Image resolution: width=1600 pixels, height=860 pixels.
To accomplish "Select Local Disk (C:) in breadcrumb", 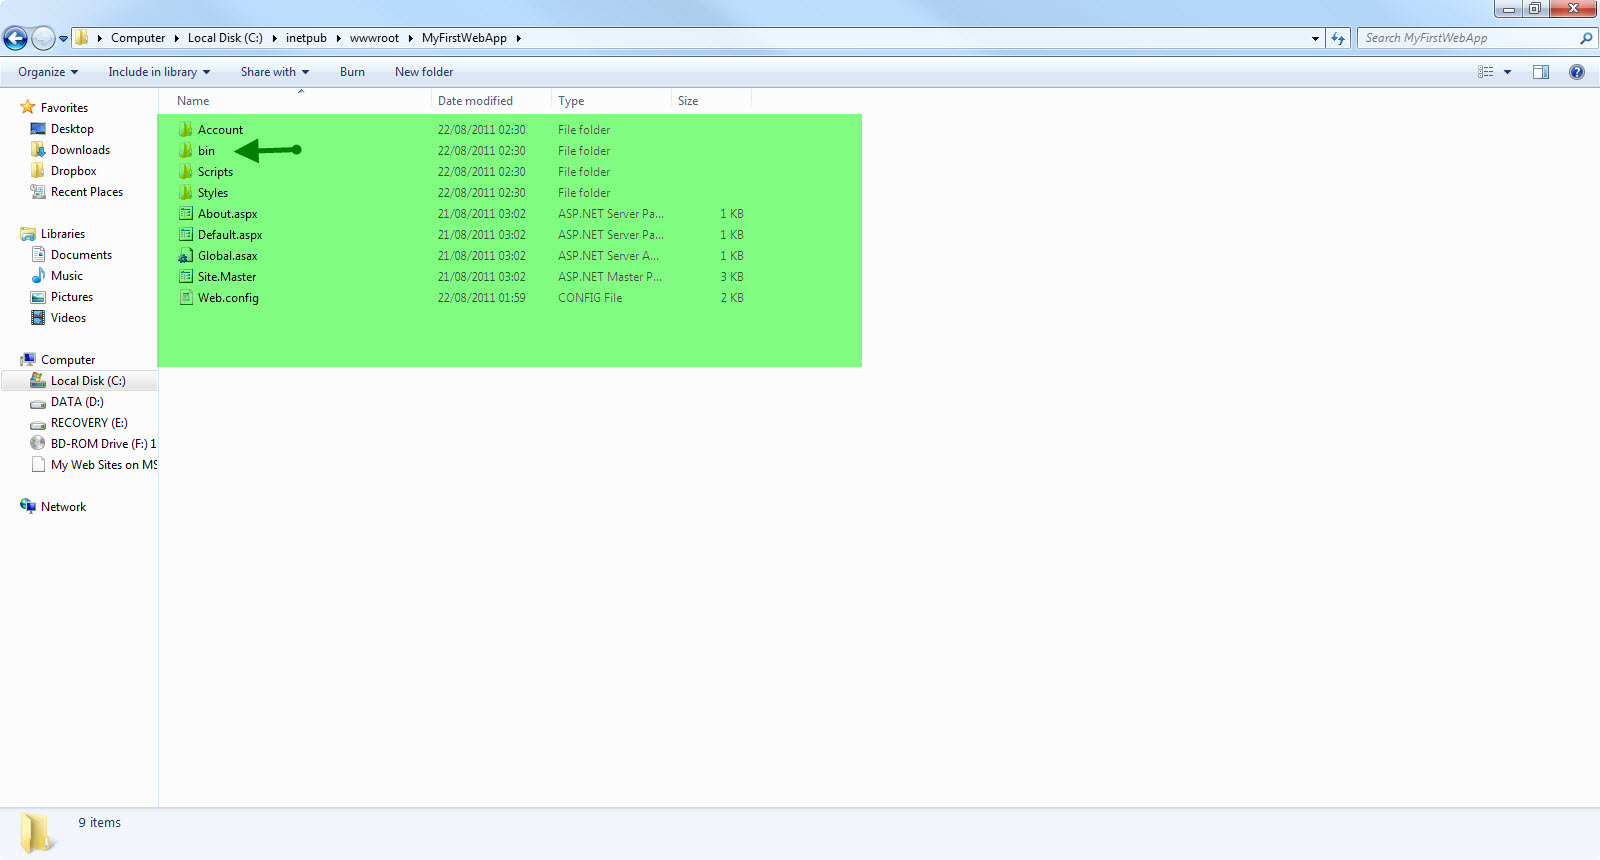I will [225, 38].
